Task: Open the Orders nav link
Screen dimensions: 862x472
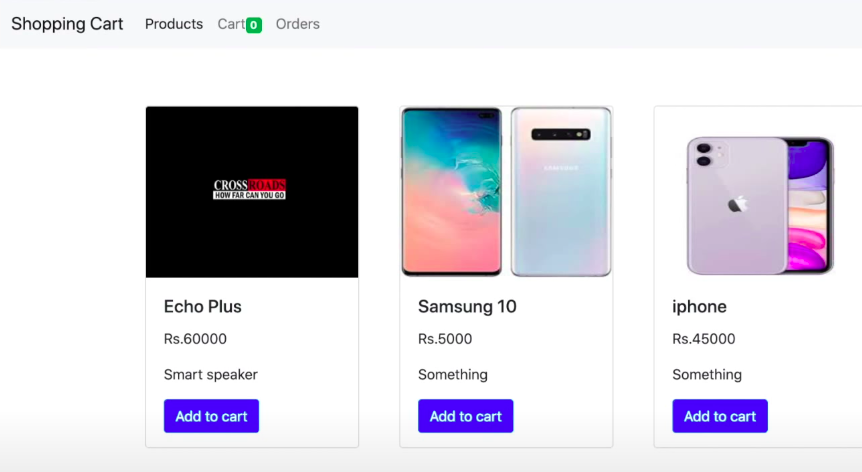Action: click(298, 24)
